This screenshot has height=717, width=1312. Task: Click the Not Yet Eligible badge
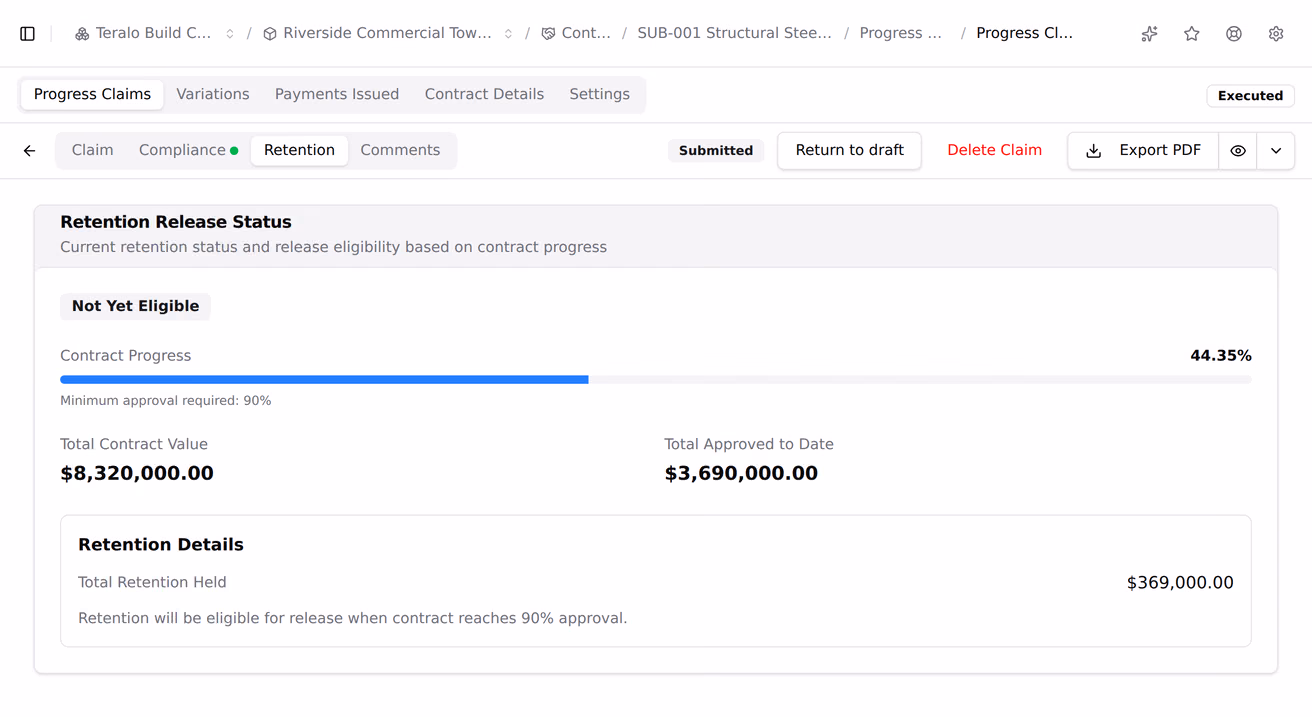click(135, 307)
